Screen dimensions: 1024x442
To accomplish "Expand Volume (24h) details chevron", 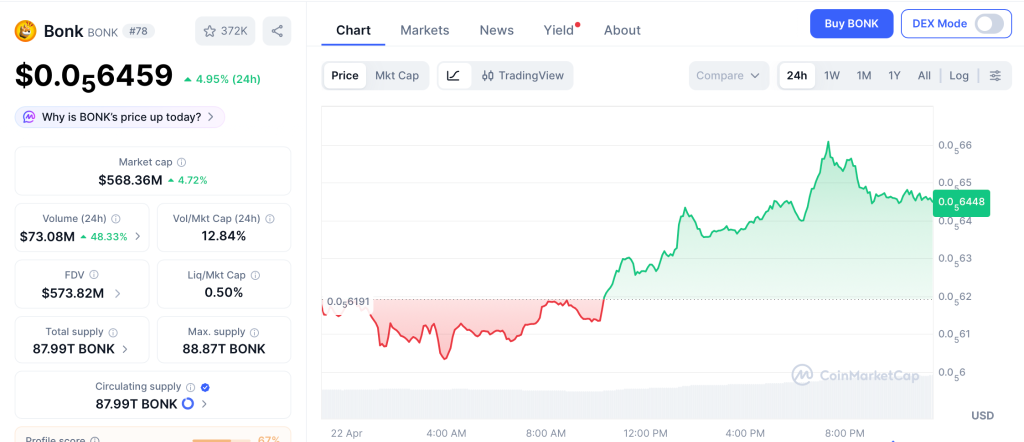I will click(x=137, y=237).
